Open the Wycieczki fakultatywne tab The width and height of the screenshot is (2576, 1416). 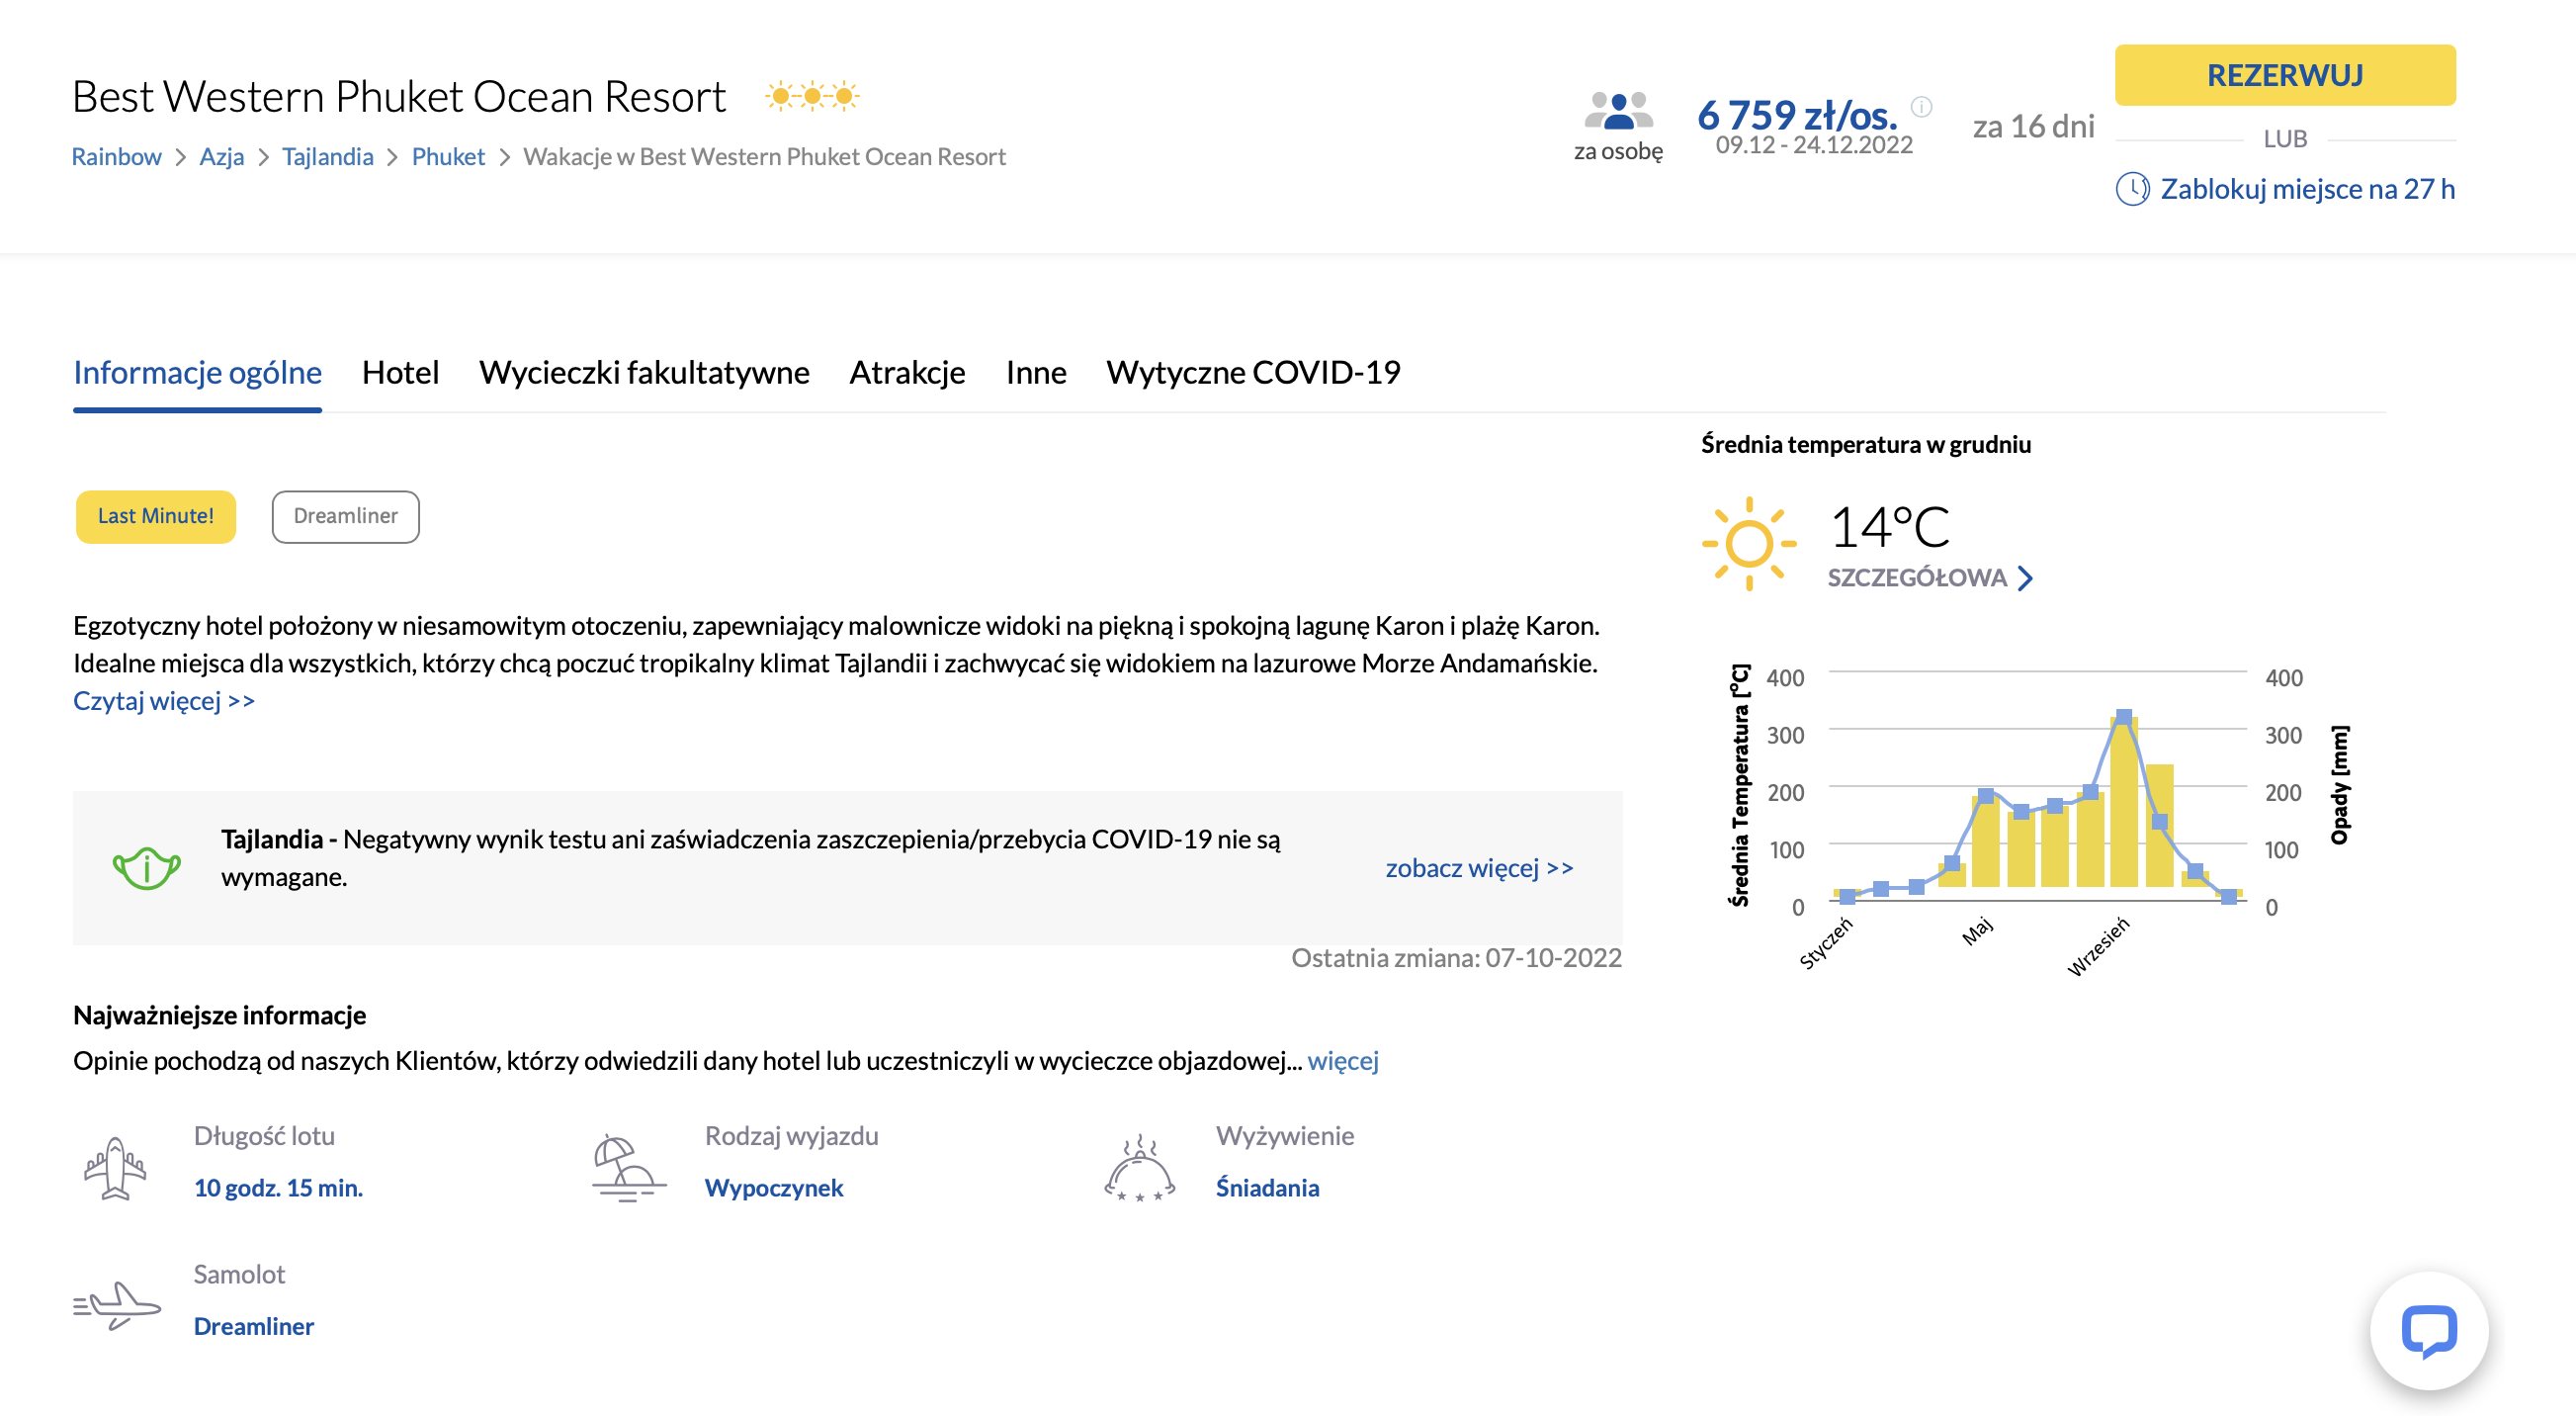click(644, 372)
